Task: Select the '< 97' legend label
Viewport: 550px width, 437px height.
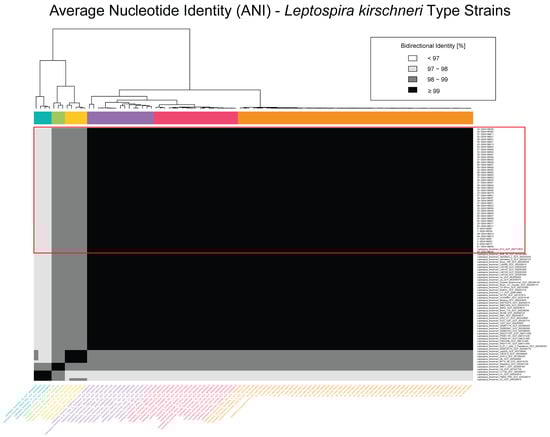Action: [x=433, y=58]
